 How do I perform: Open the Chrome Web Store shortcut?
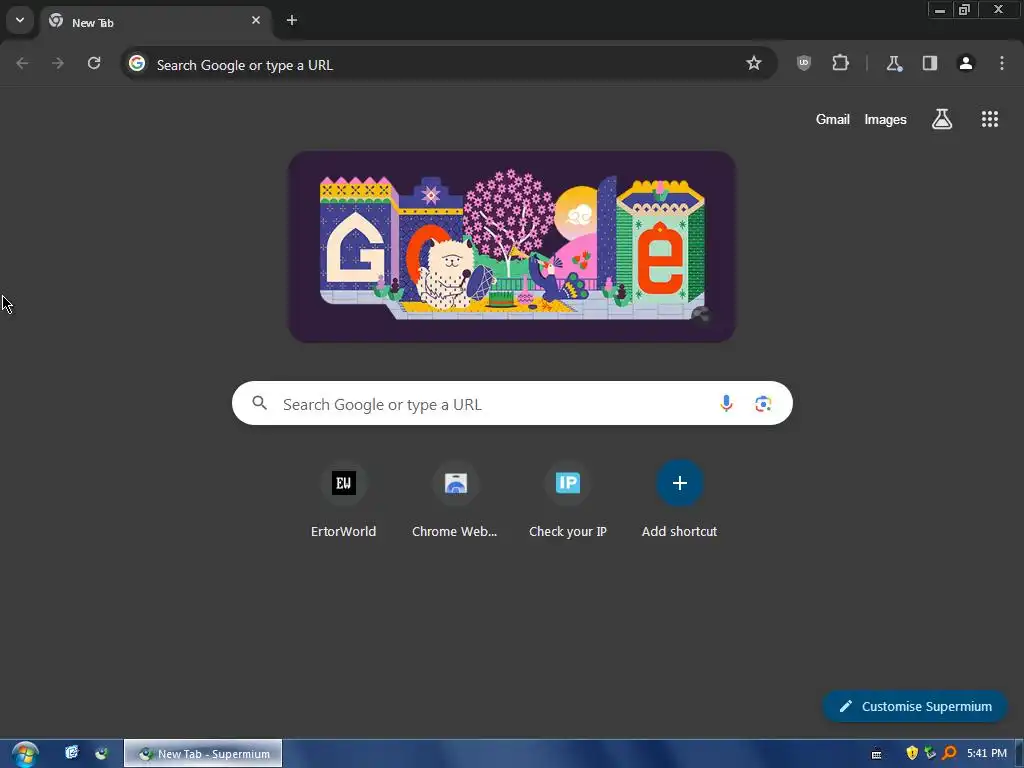(x=455, y=500)
